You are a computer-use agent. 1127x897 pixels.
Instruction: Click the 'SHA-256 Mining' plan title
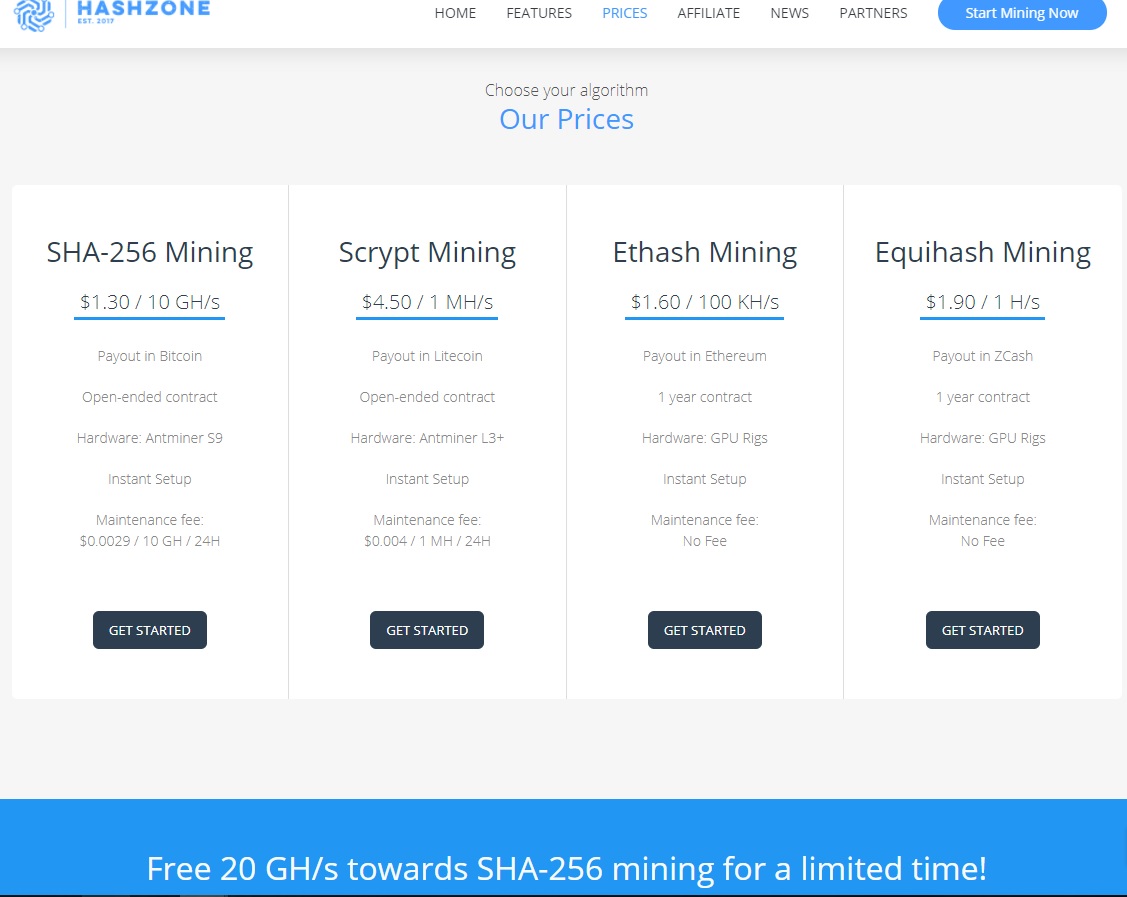click(x=150, y=253)
